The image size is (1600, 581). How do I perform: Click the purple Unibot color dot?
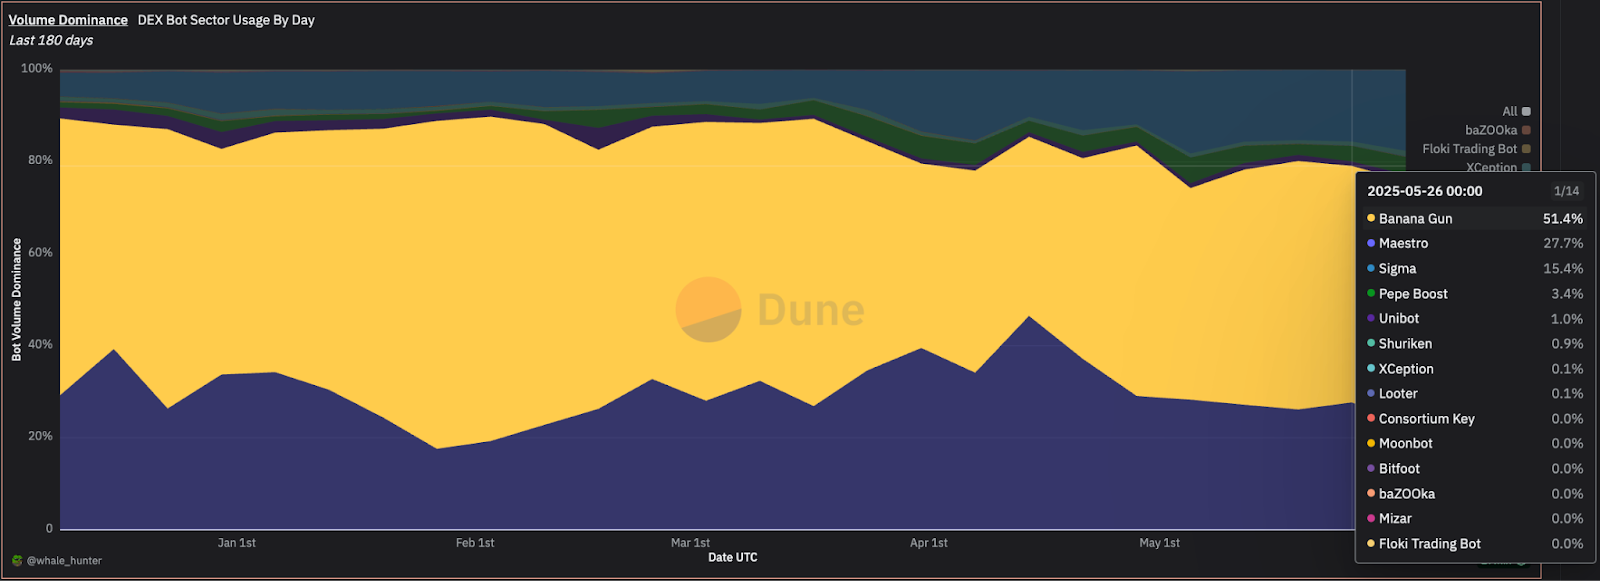[1371, 318]
